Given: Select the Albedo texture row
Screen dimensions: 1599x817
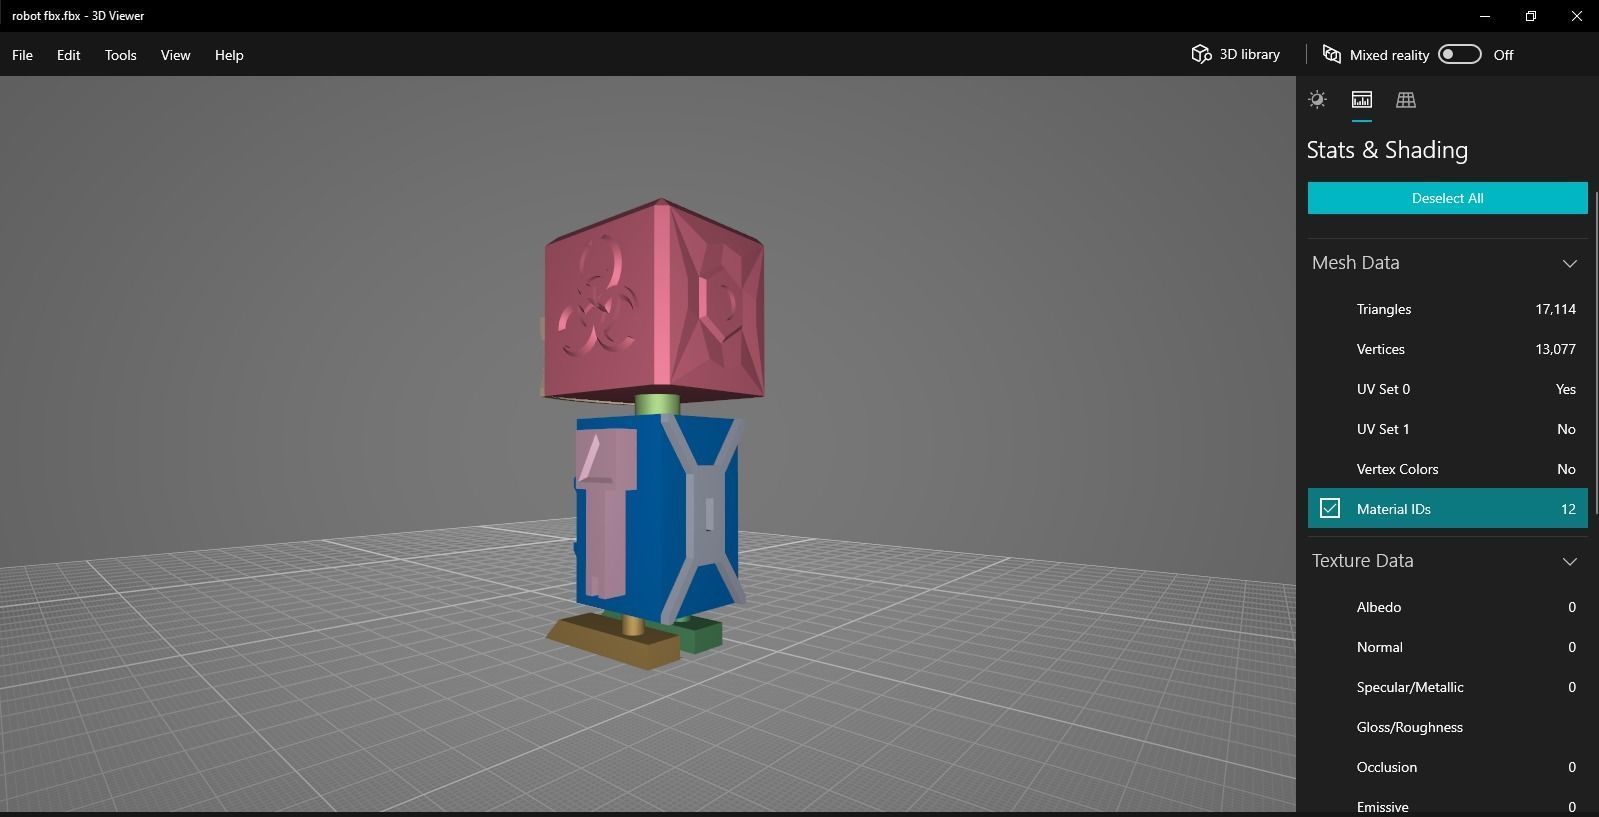Looking at the screenshot, I should (x=1447, y=607).
